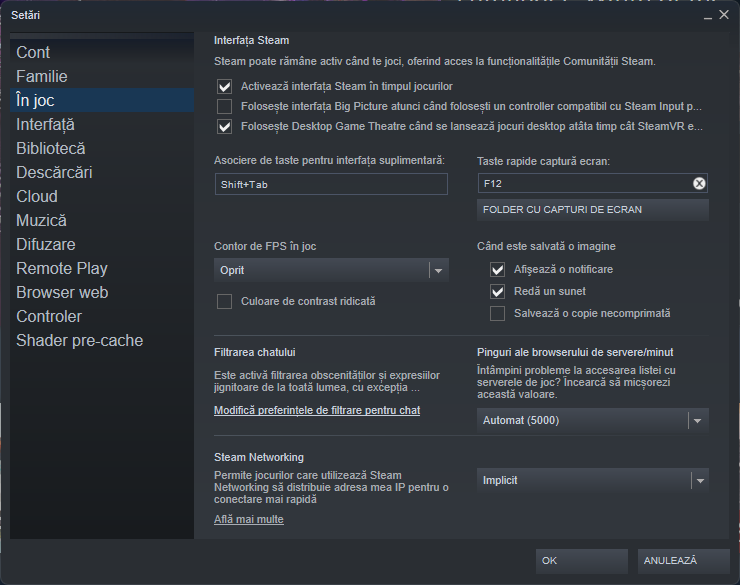Open Modifică preferințele de filtrare pentru chat

[317, 410]
